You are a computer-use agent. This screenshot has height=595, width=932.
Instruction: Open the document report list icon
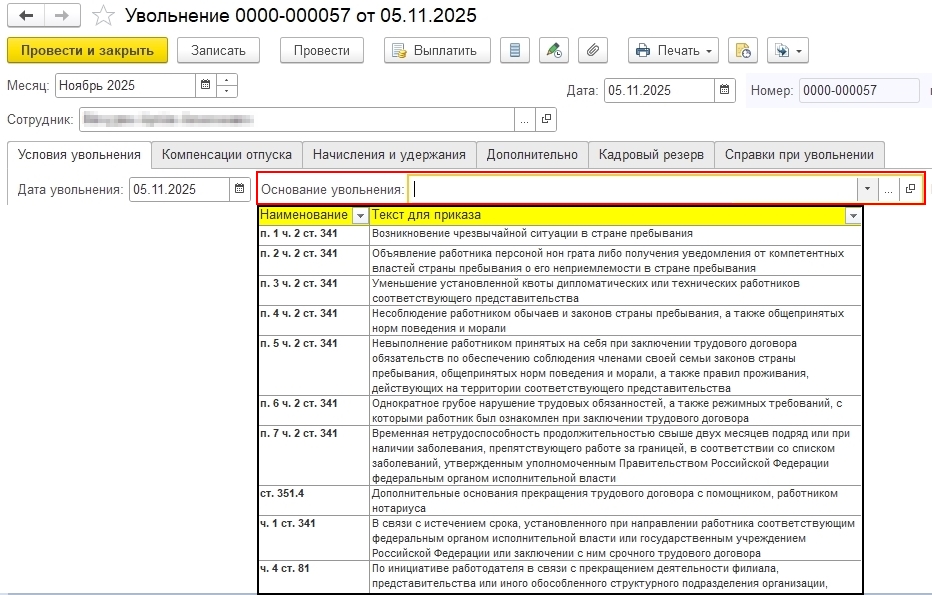515,51
